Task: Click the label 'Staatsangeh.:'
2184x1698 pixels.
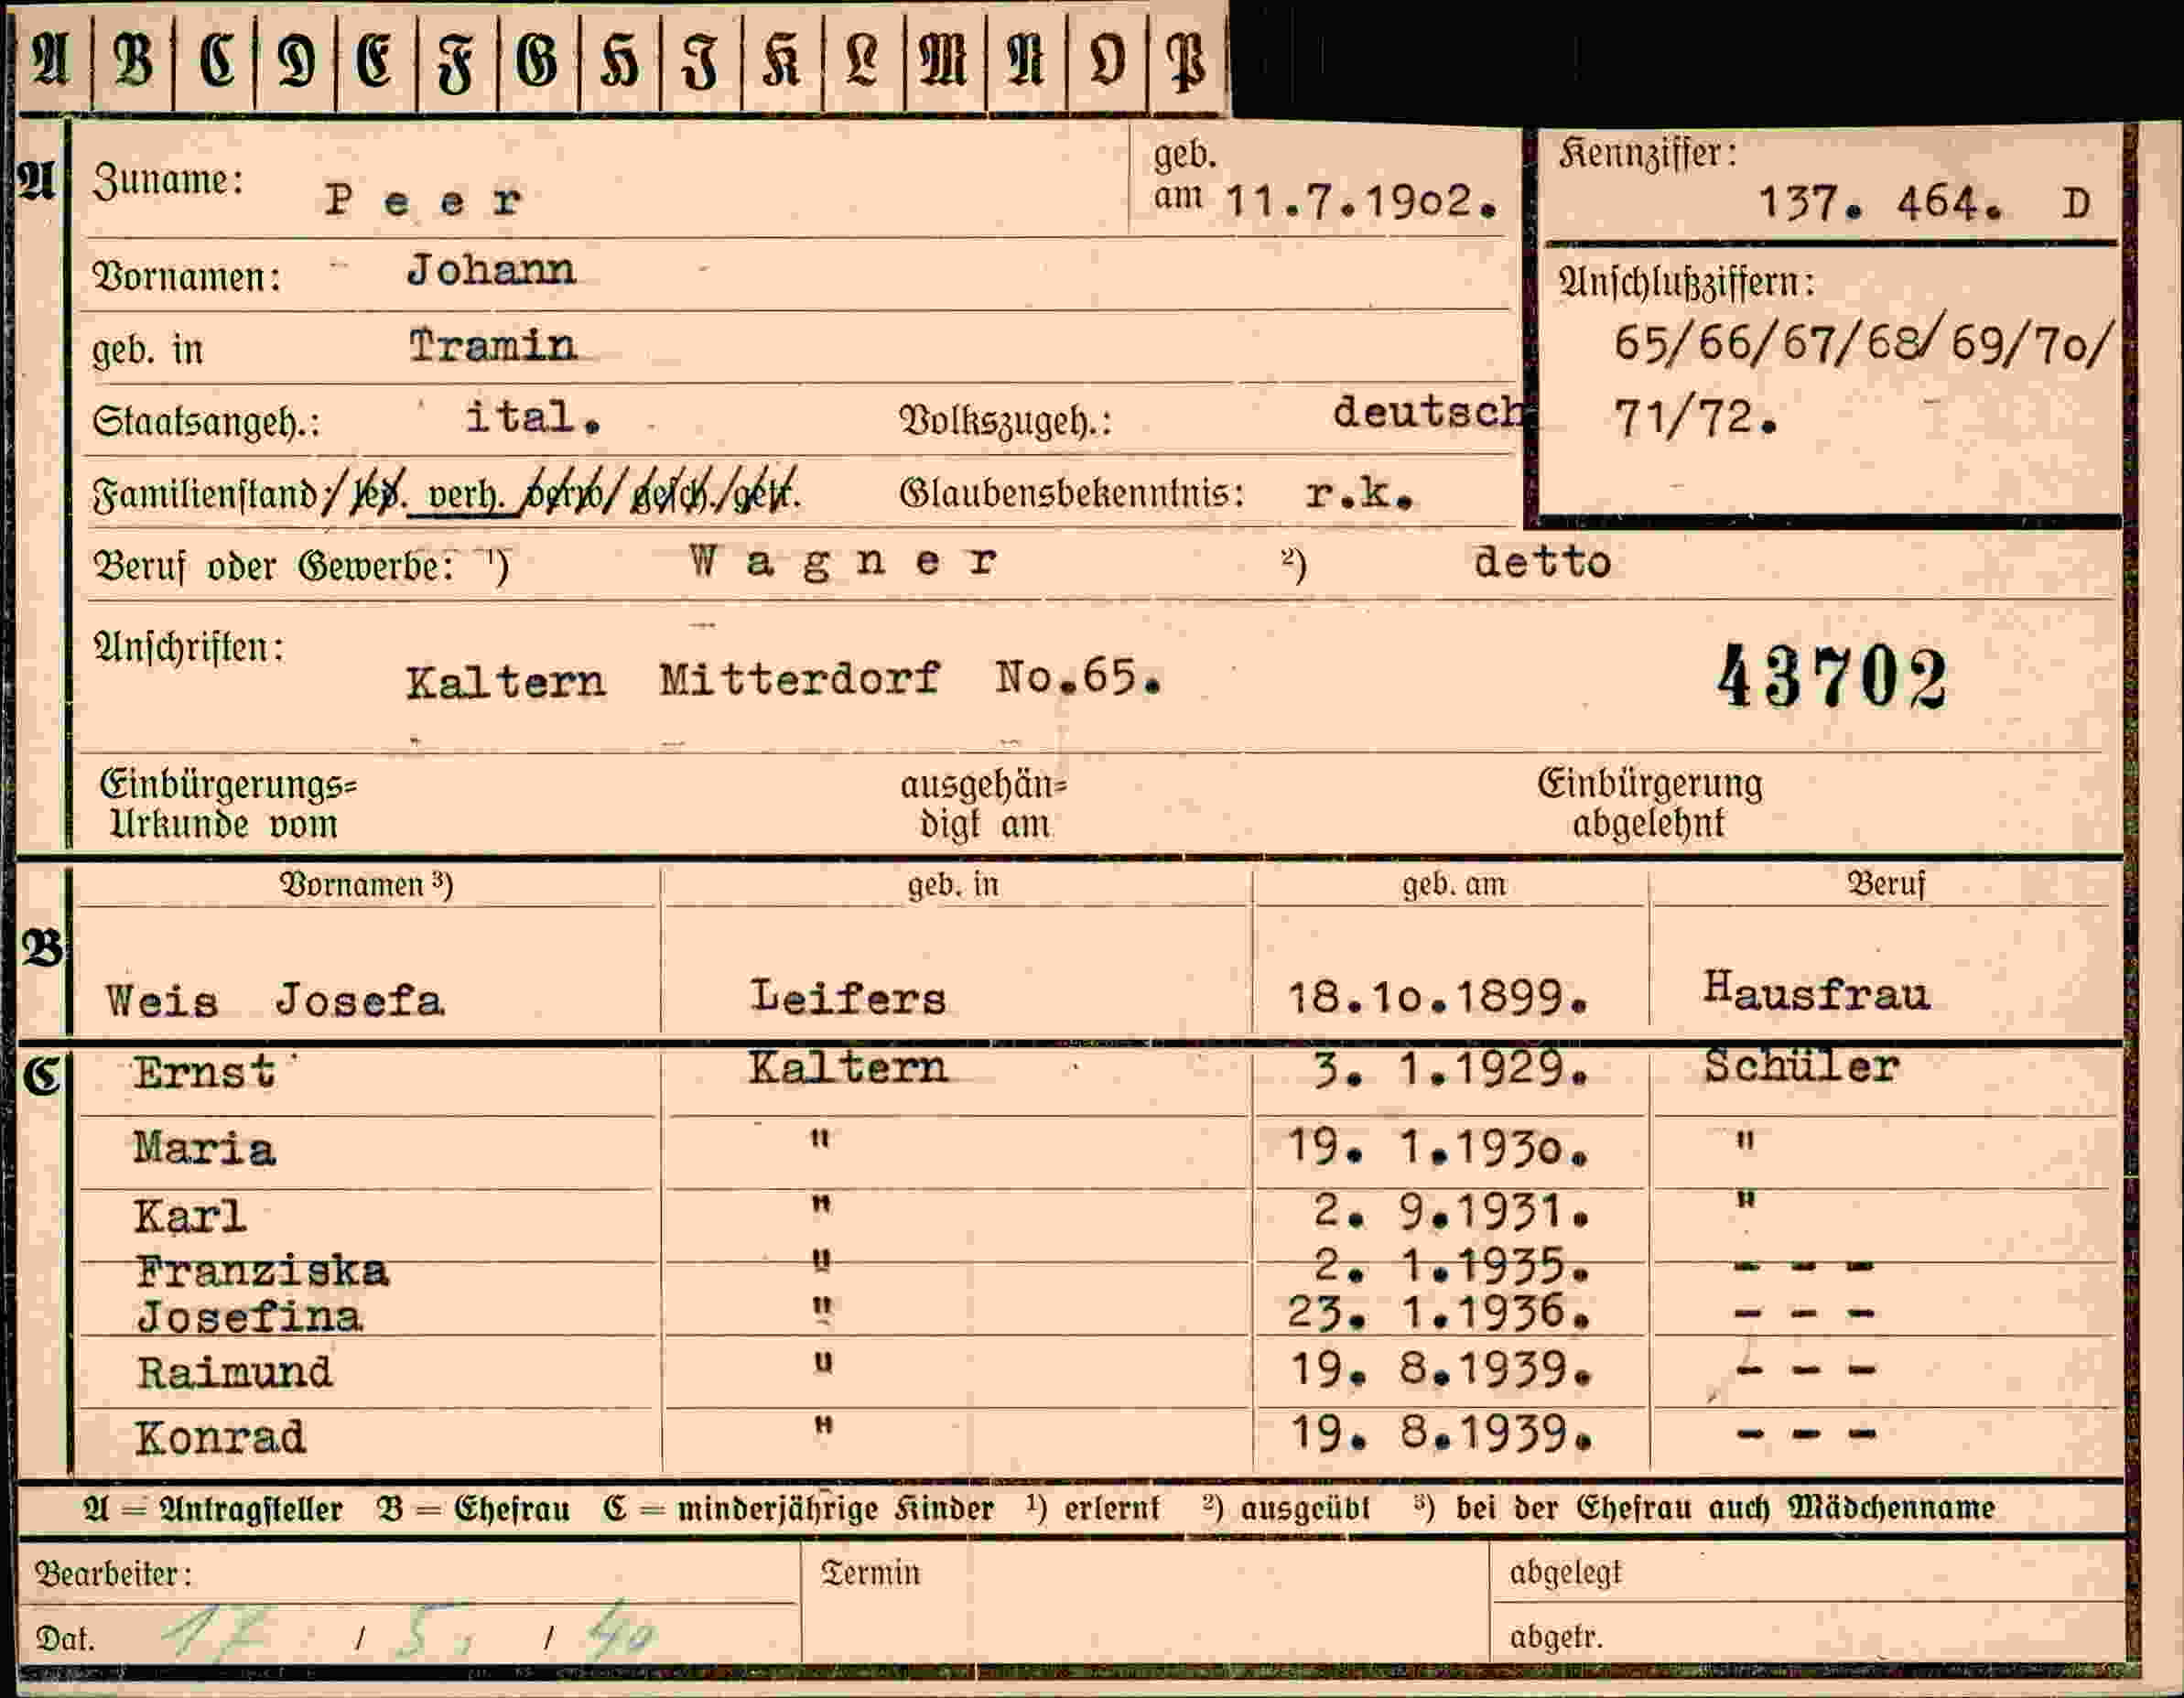Action: tap(206, 421)
